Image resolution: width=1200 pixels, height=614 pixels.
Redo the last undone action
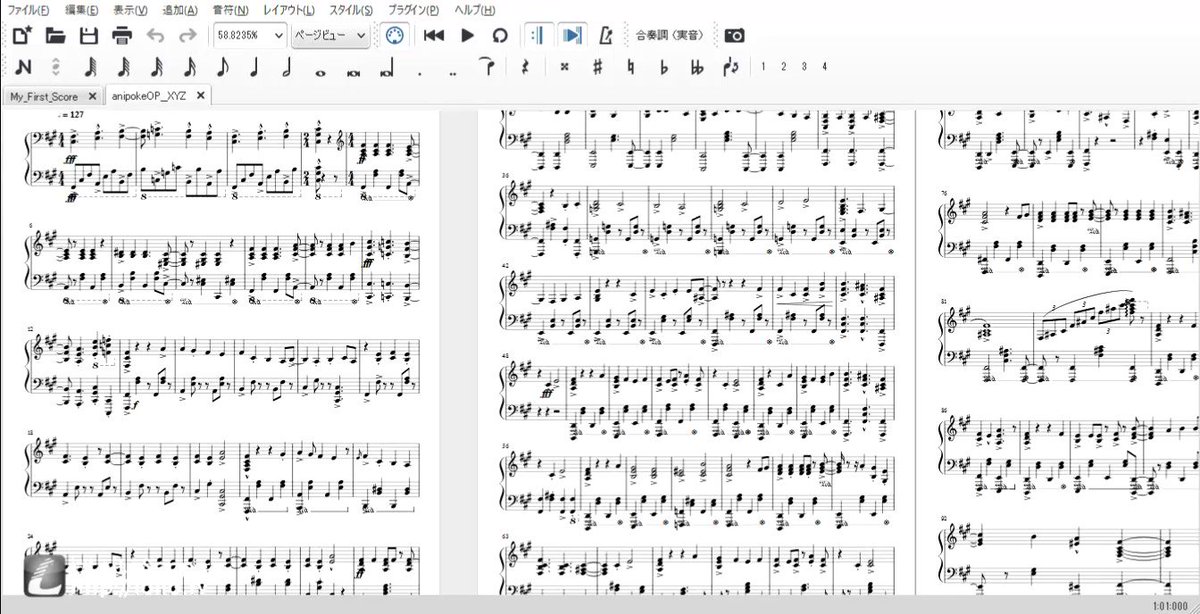[x=187, y=36]
